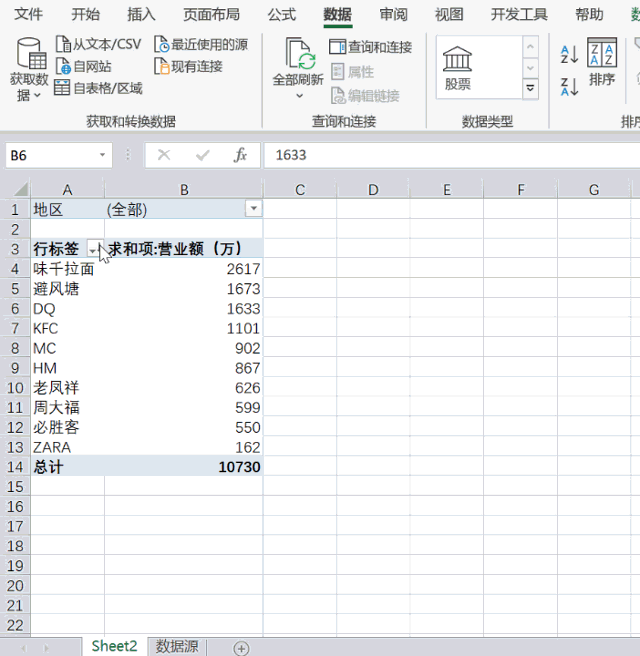
Task: Select the cell with value 902
Action: [184, 348]
